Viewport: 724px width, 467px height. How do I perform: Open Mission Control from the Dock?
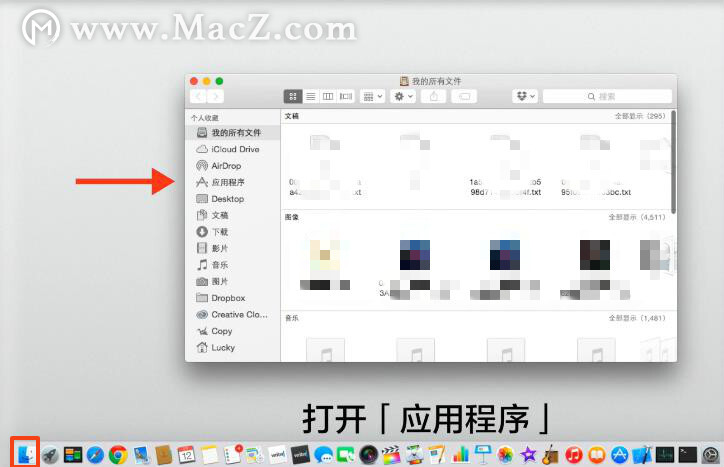tap(72, 455)
